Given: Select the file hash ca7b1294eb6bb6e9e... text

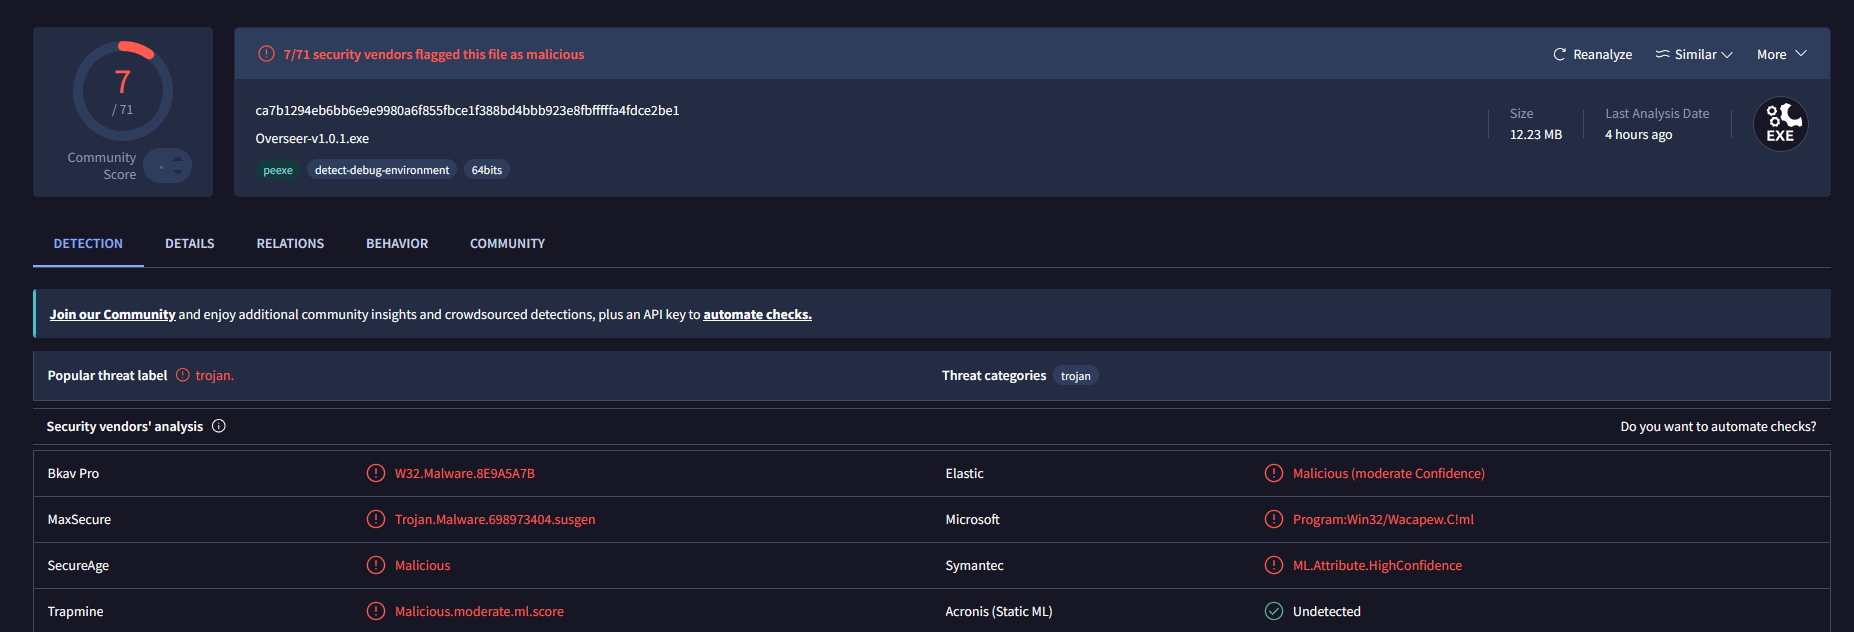Looking at the screenshot, I should click(x=467, y=110).
